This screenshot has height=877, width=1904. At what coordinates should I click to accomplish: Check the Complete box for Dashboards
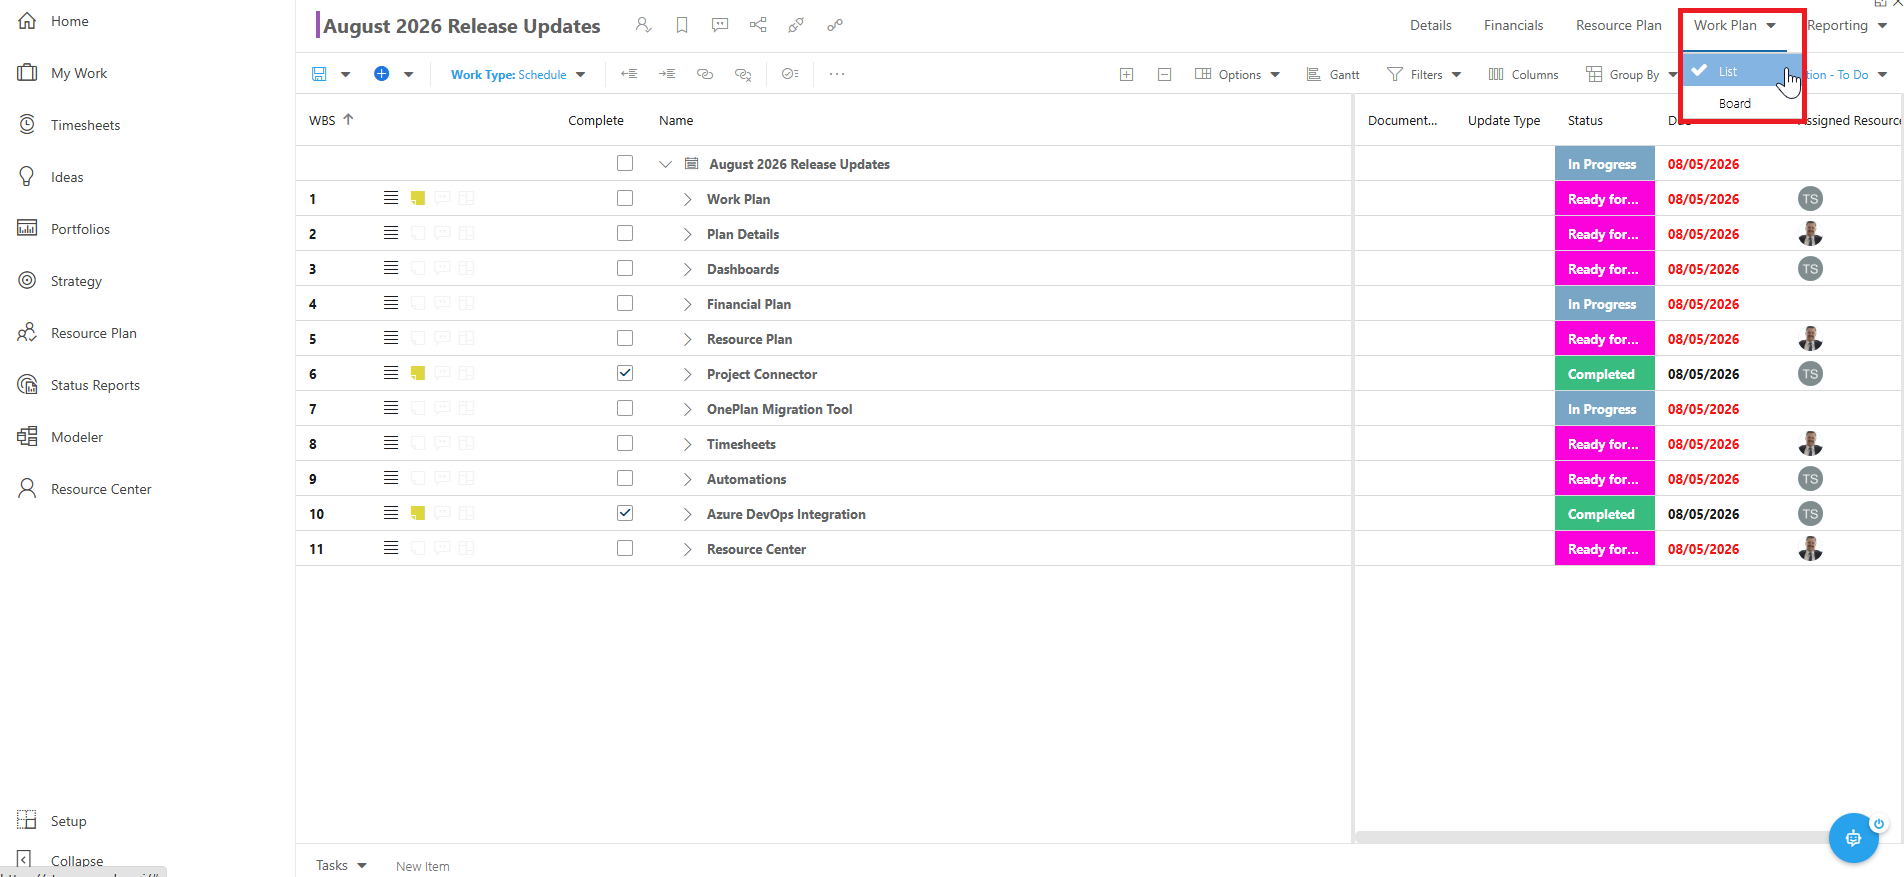click(625, 268)
